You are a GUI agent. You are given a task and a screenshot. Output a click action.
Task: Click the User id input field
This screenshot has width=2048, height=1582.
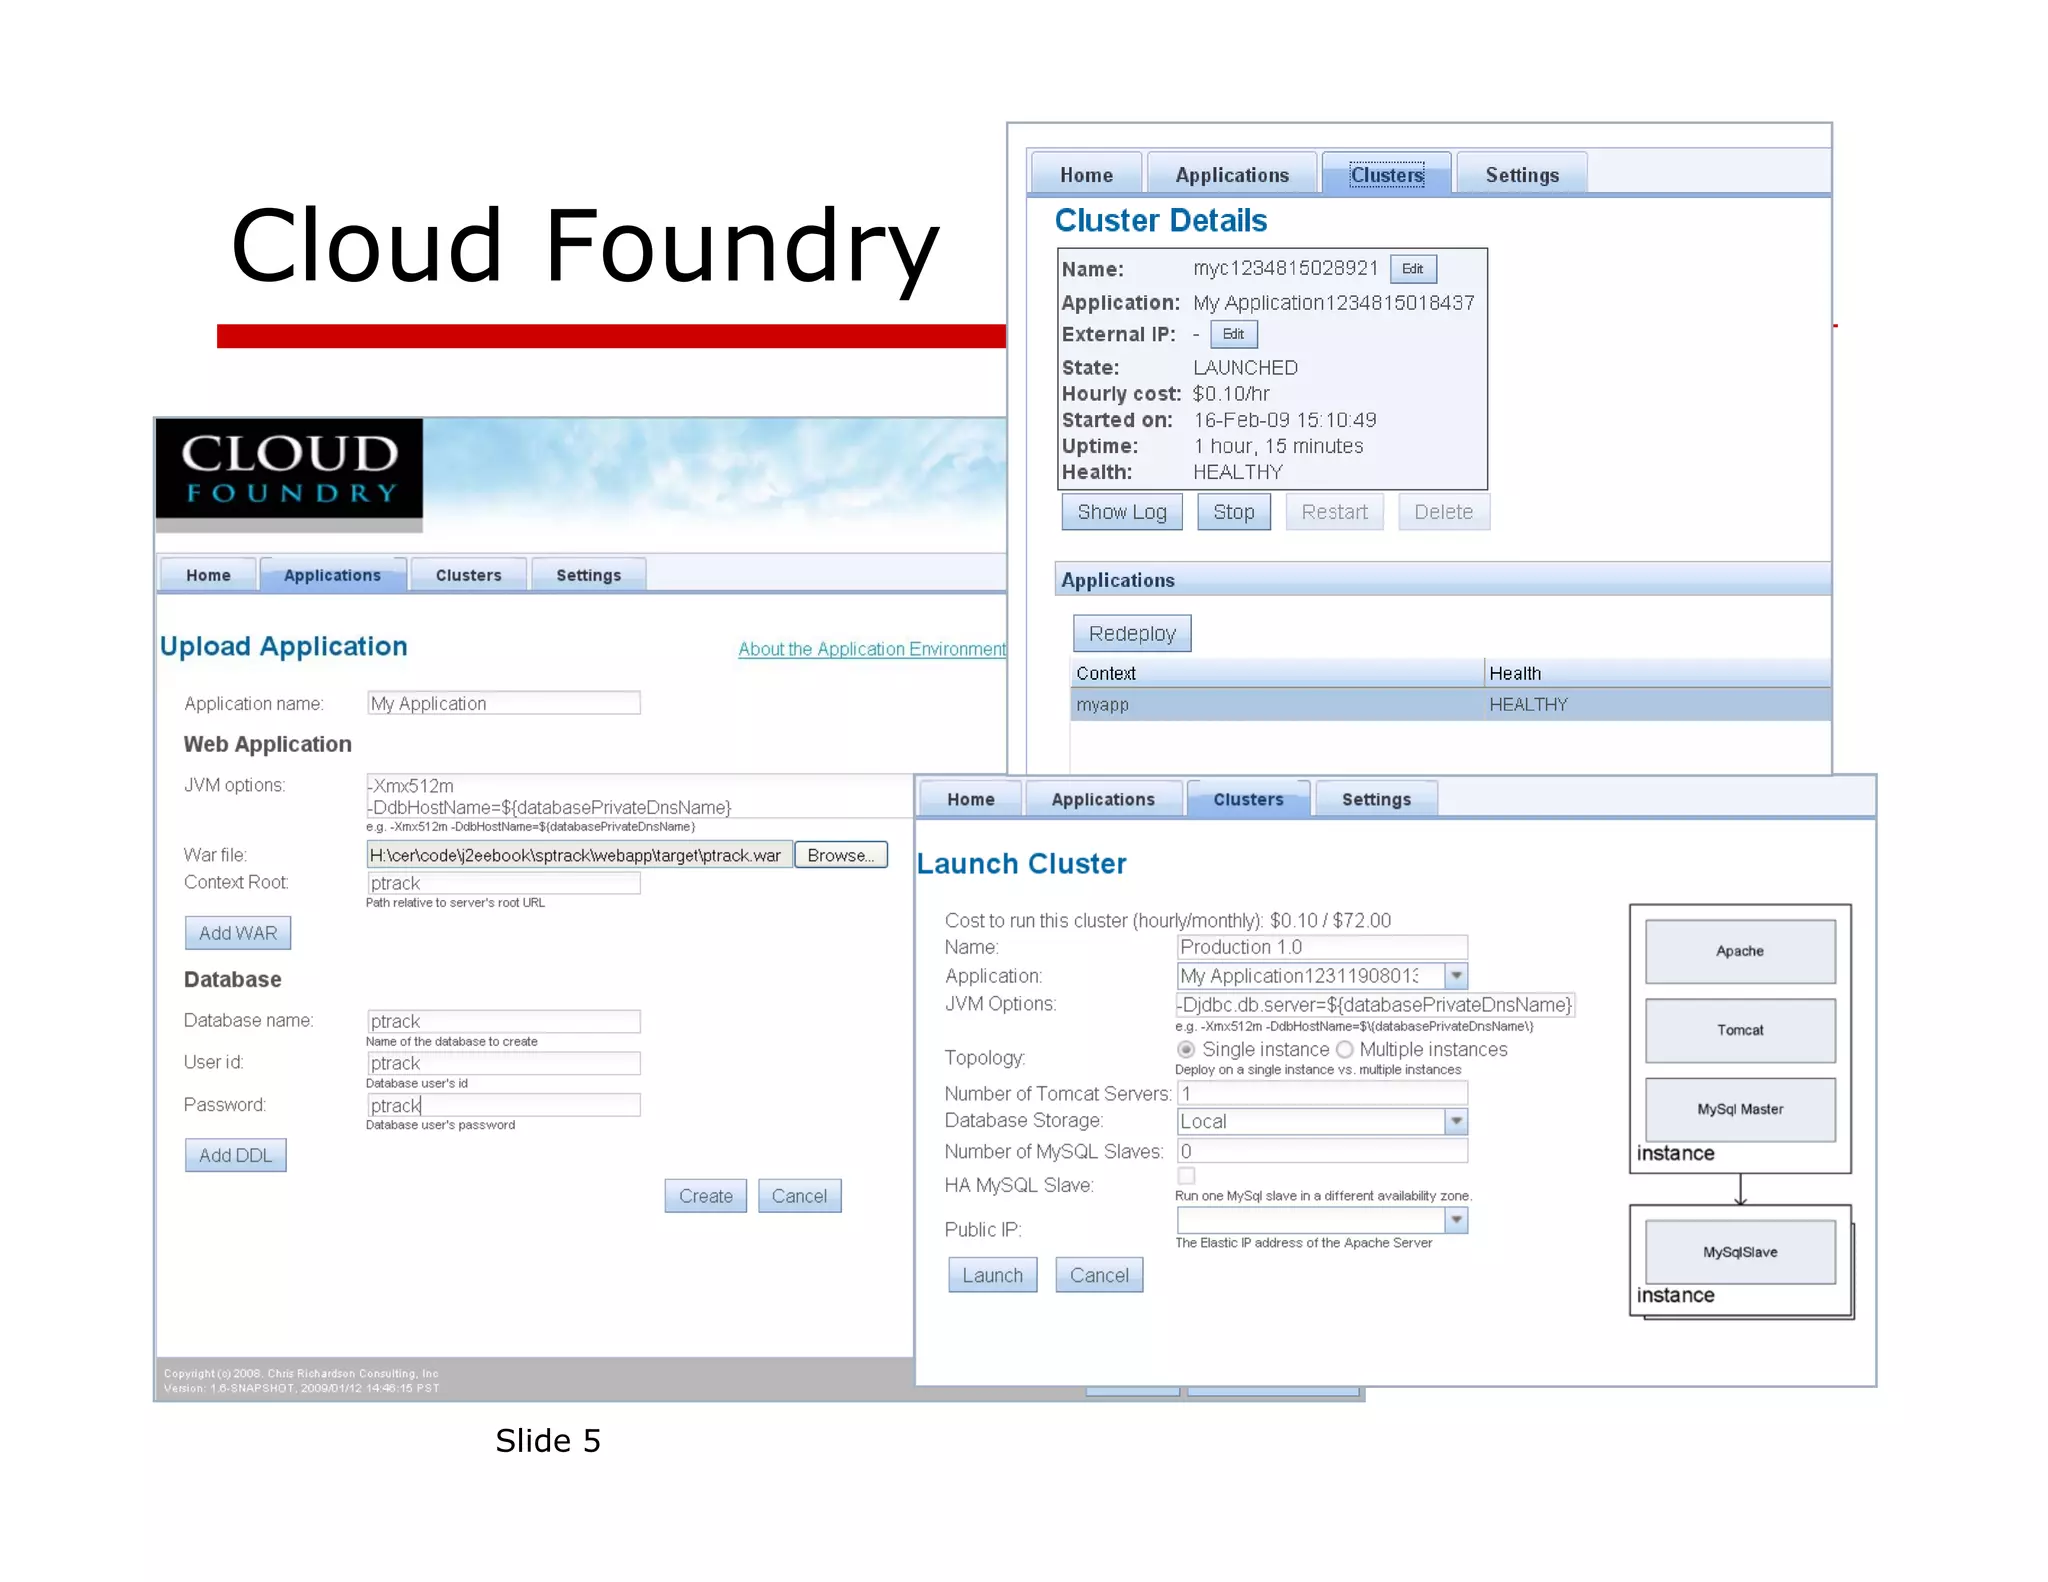click(503, 1063)
